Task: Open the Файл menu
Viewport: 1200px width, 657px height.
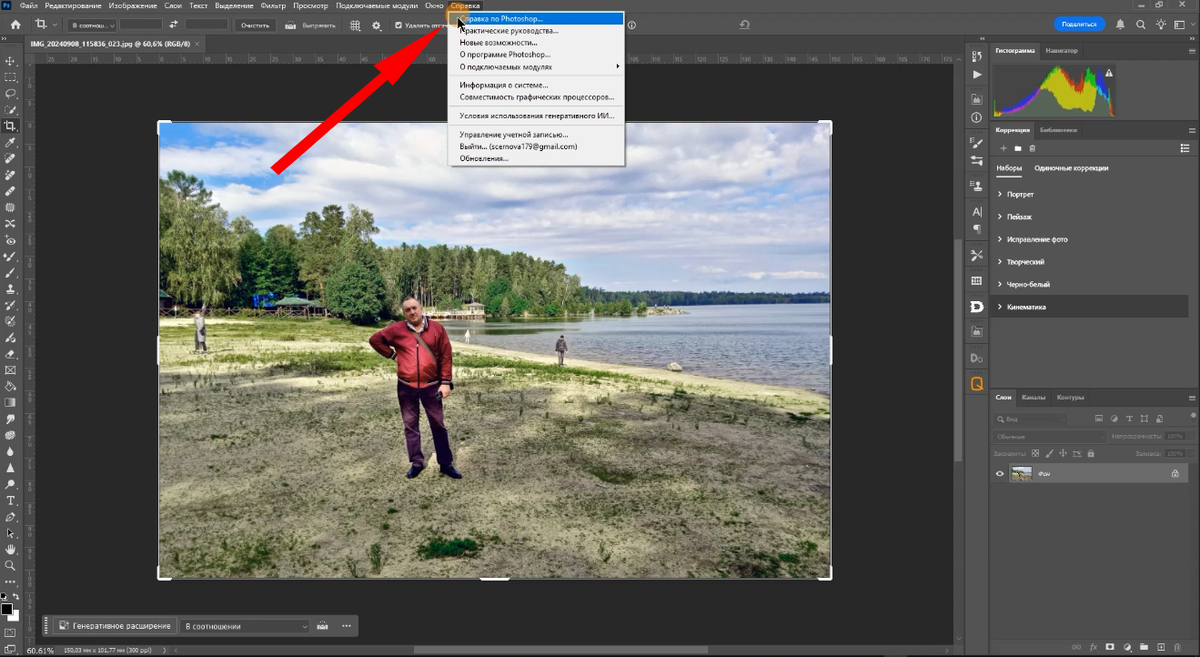Action: 28,6
